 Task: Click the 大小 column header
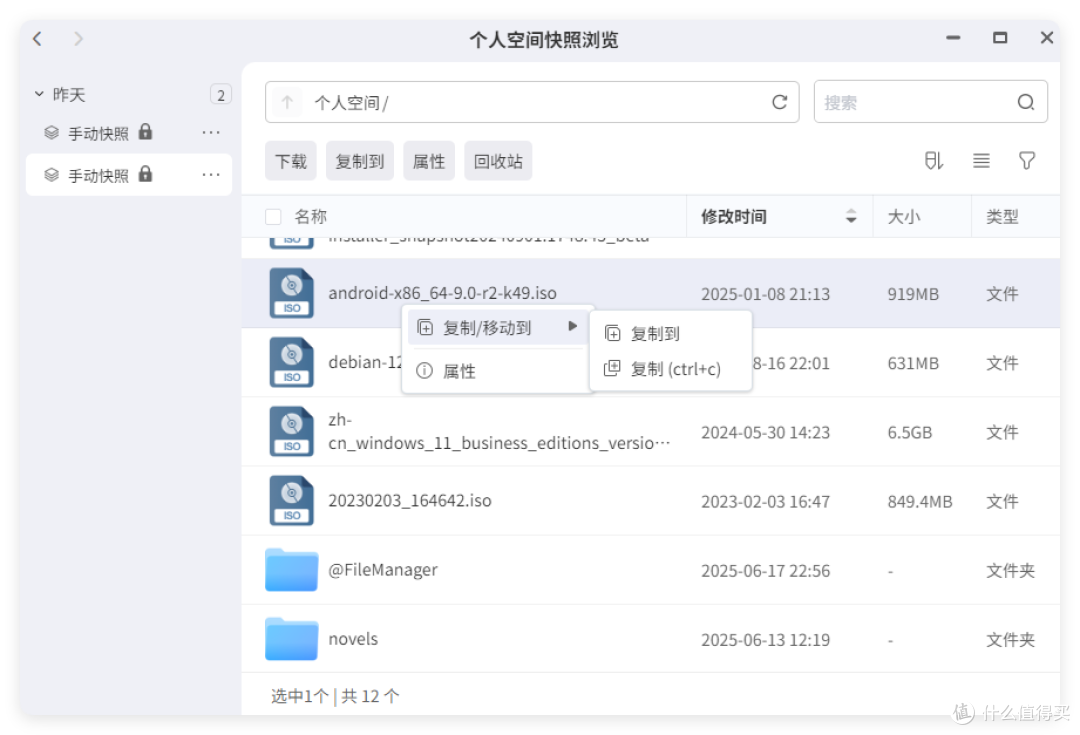(904, 217)
